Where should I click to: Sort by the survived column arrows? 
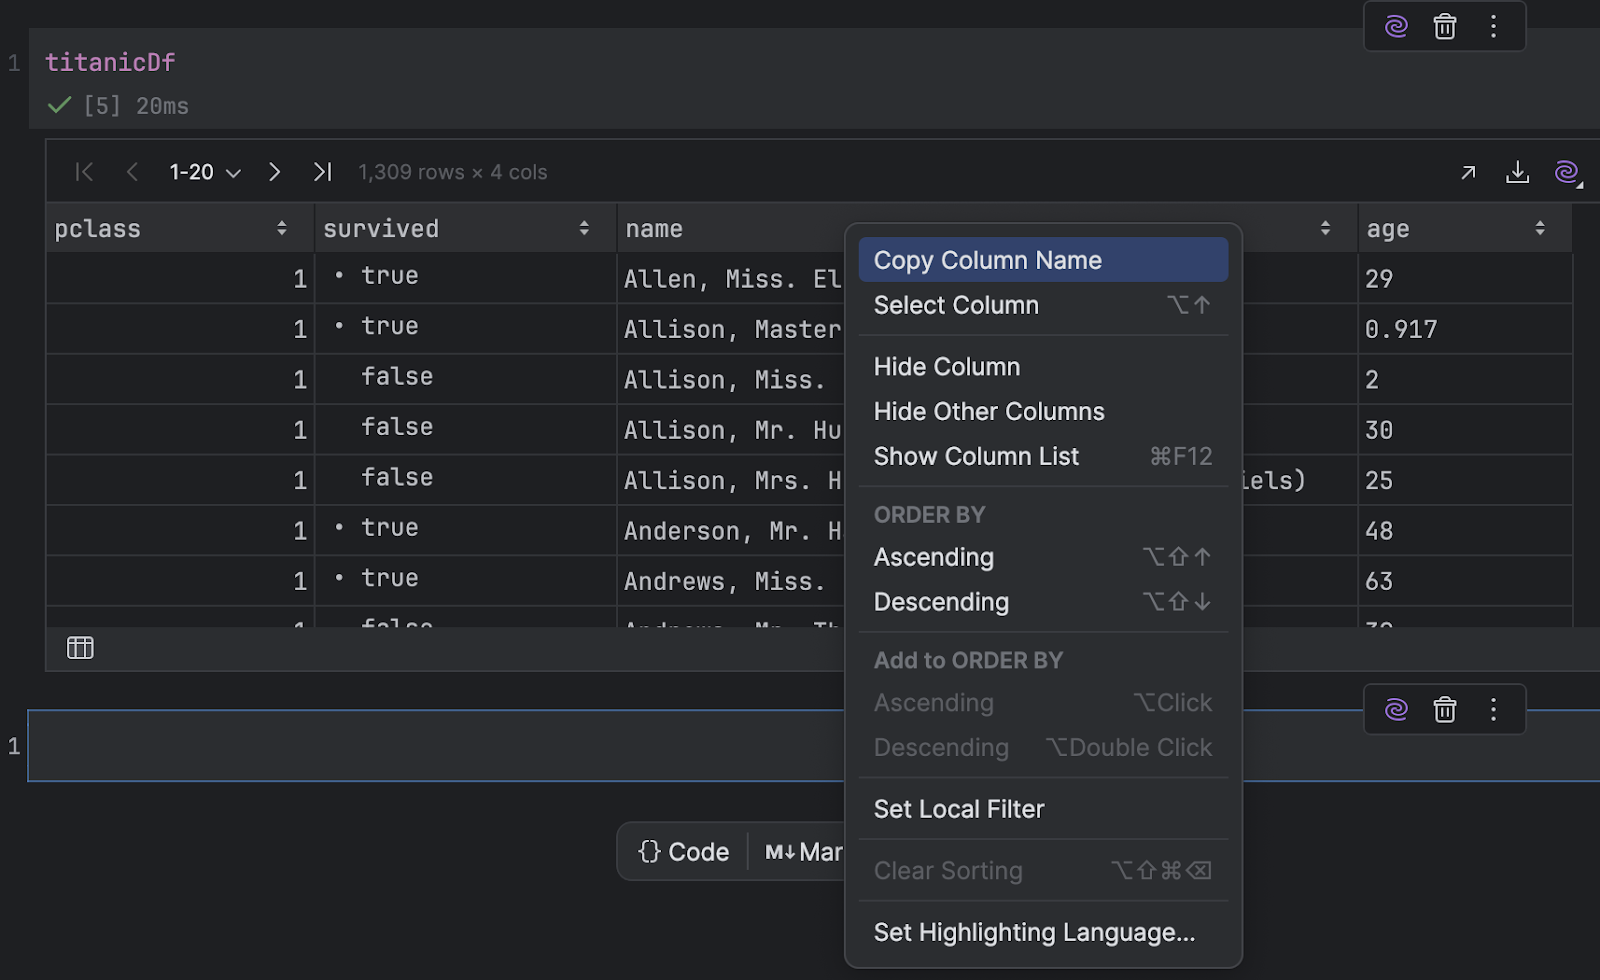click(584, 228)
